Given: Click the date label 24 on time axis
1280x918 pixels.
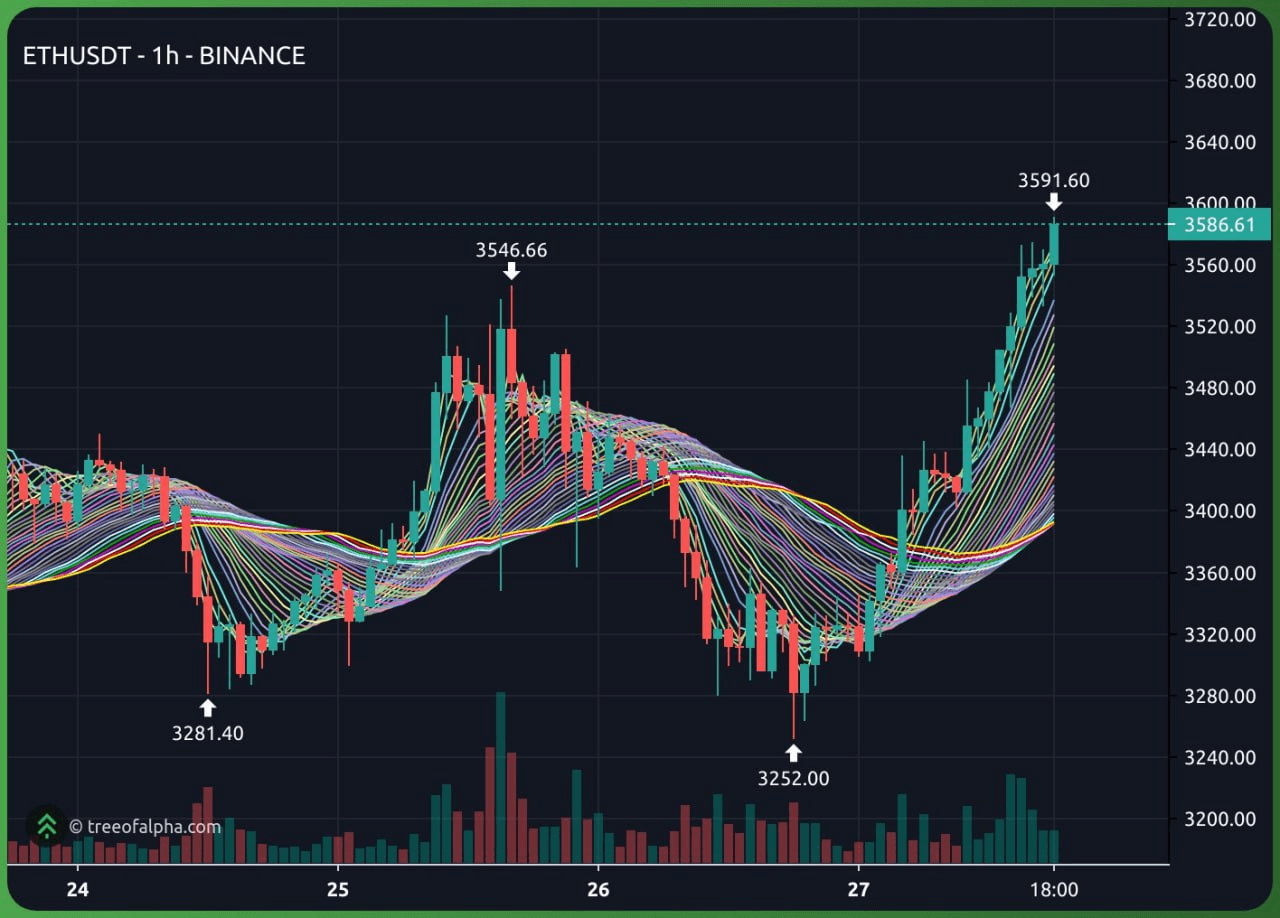Looking at the screenshot, I should click(78, 889).
